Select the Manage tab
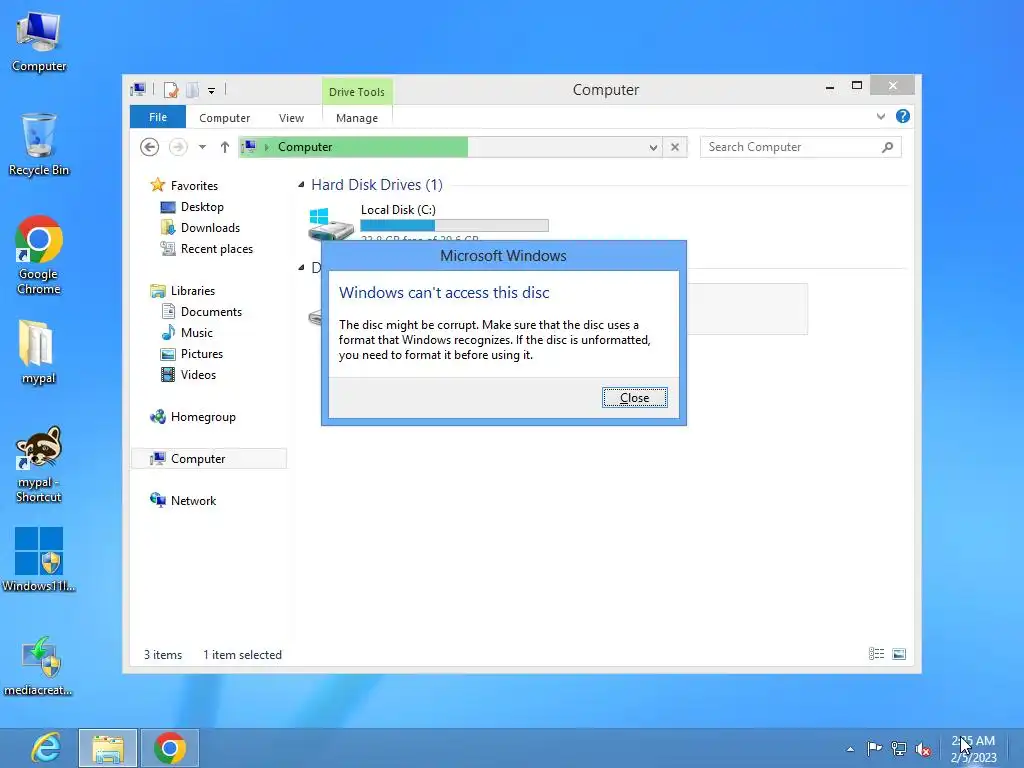 click(x=357, y=118)
